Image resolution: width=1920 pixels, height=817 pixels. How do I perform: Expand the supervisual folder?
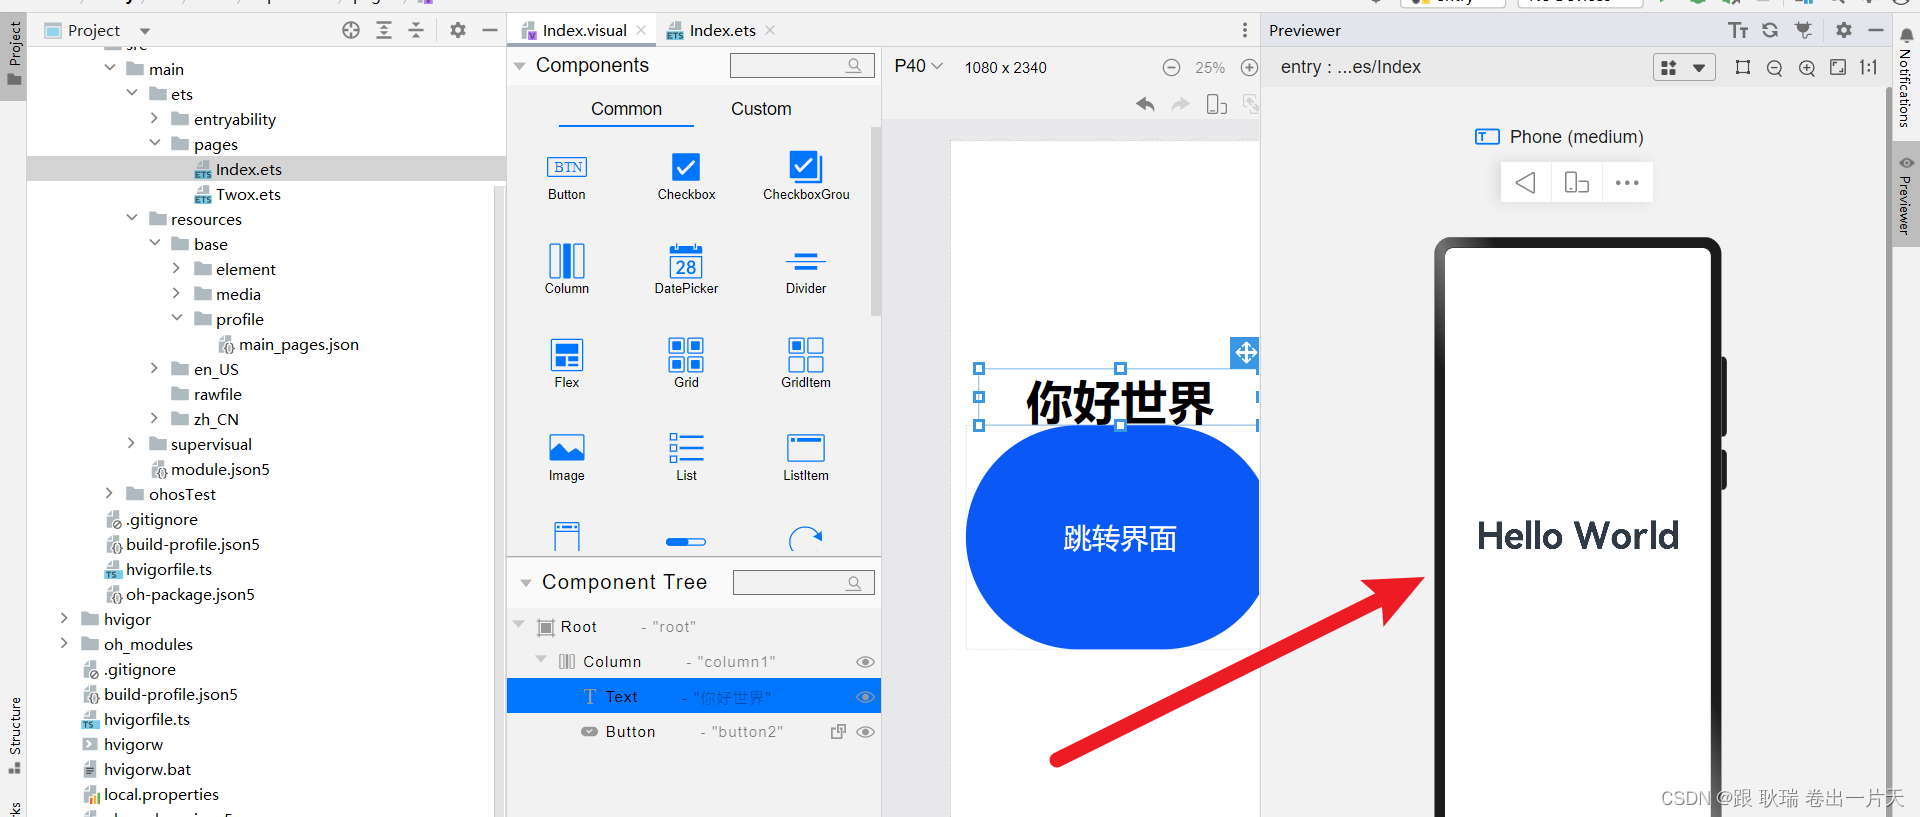[131, 443]
